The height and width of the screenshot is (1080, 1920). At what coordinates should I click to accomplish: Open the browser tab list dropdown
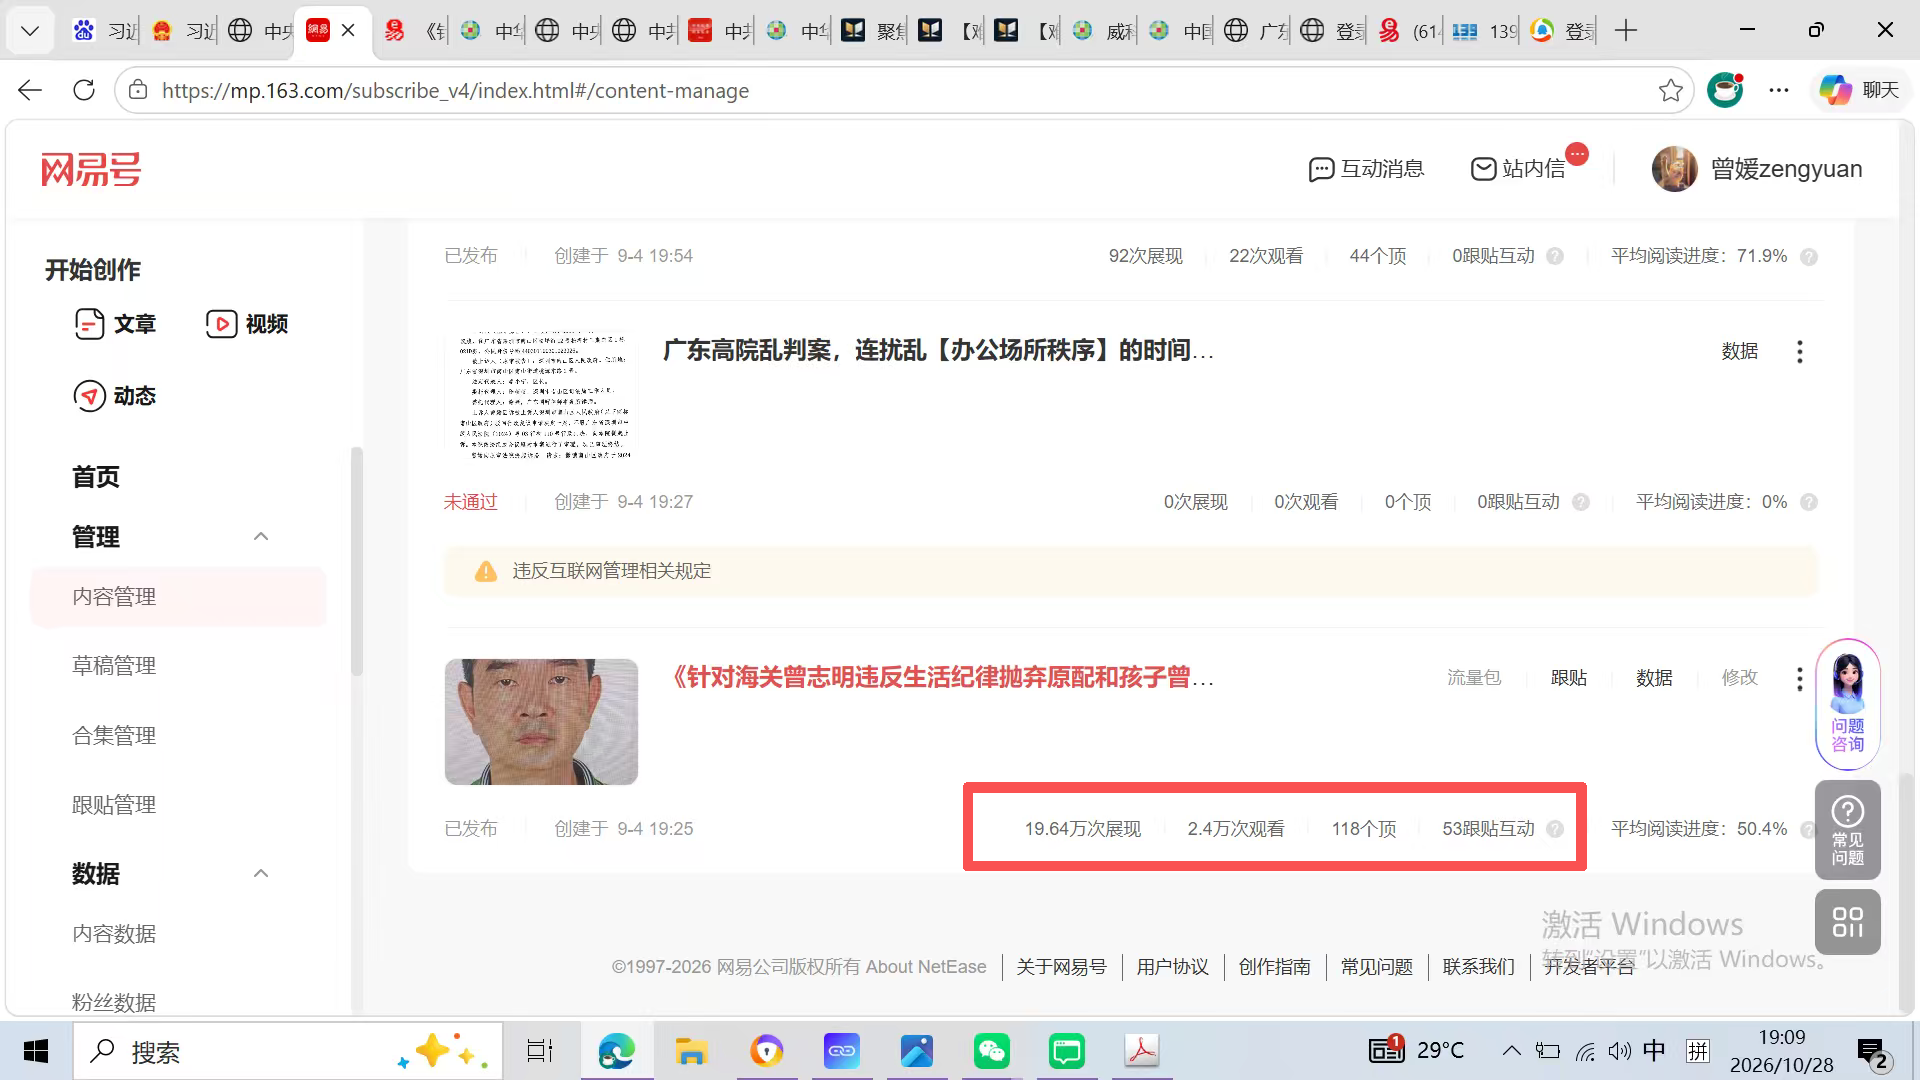click(30, 31)
